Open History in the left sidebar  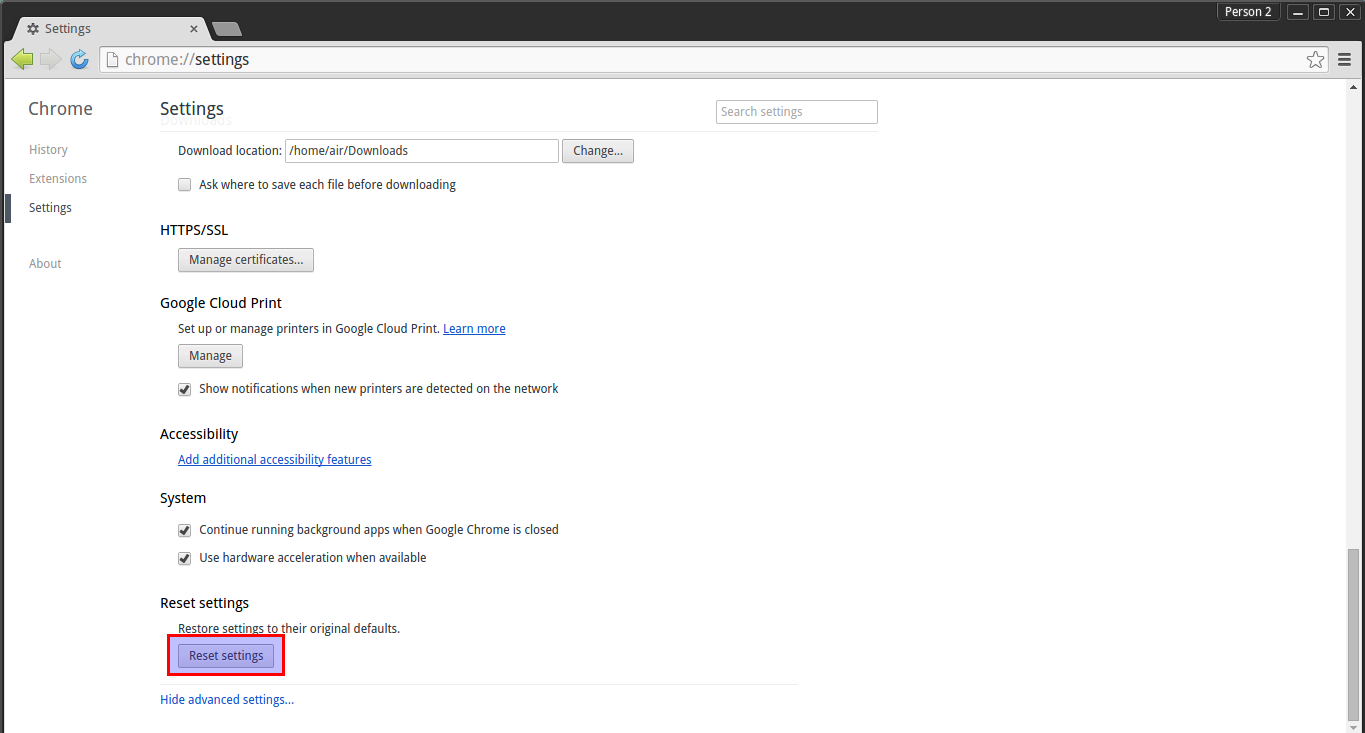pyautogui.click(x=48, y=150)
